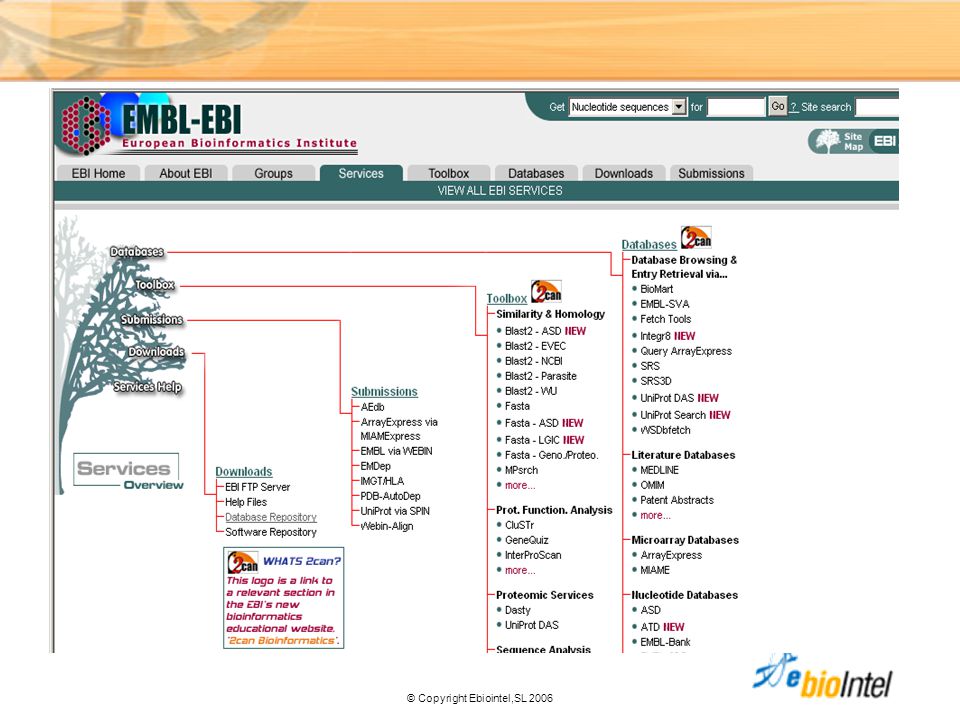Open Blast2 - NCBI link
The width and height of the screenshot is (960, 720).
pos(534,361)
